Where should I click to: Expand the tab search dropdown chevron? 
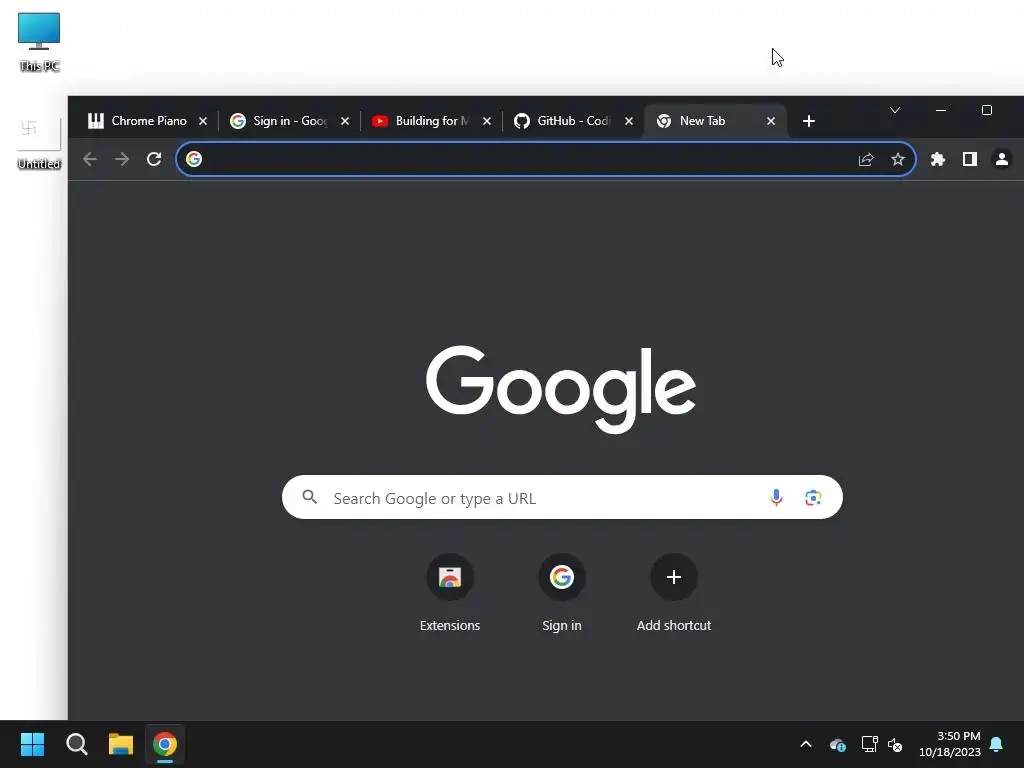(895, 110)
